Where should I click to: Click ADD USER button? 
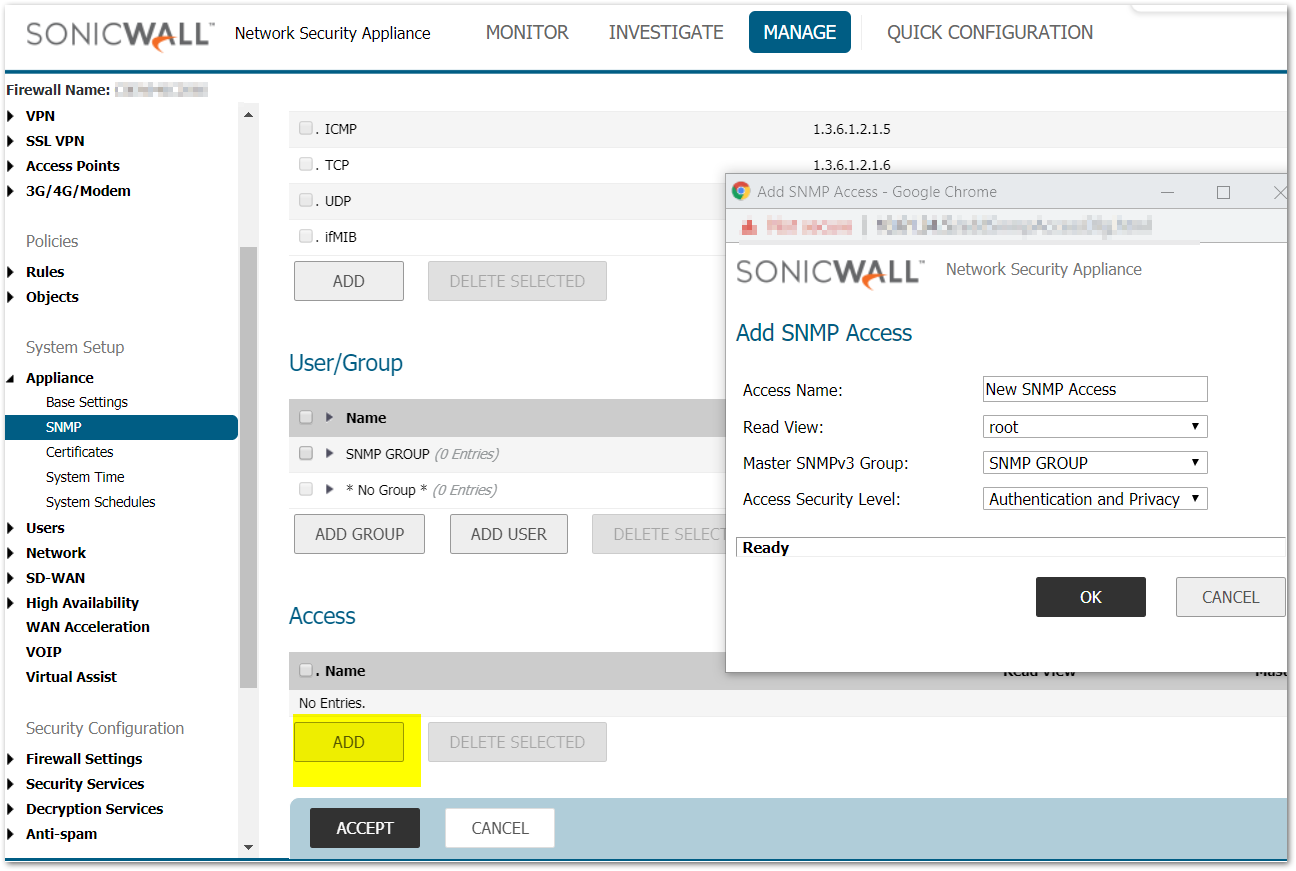[509, 534]
